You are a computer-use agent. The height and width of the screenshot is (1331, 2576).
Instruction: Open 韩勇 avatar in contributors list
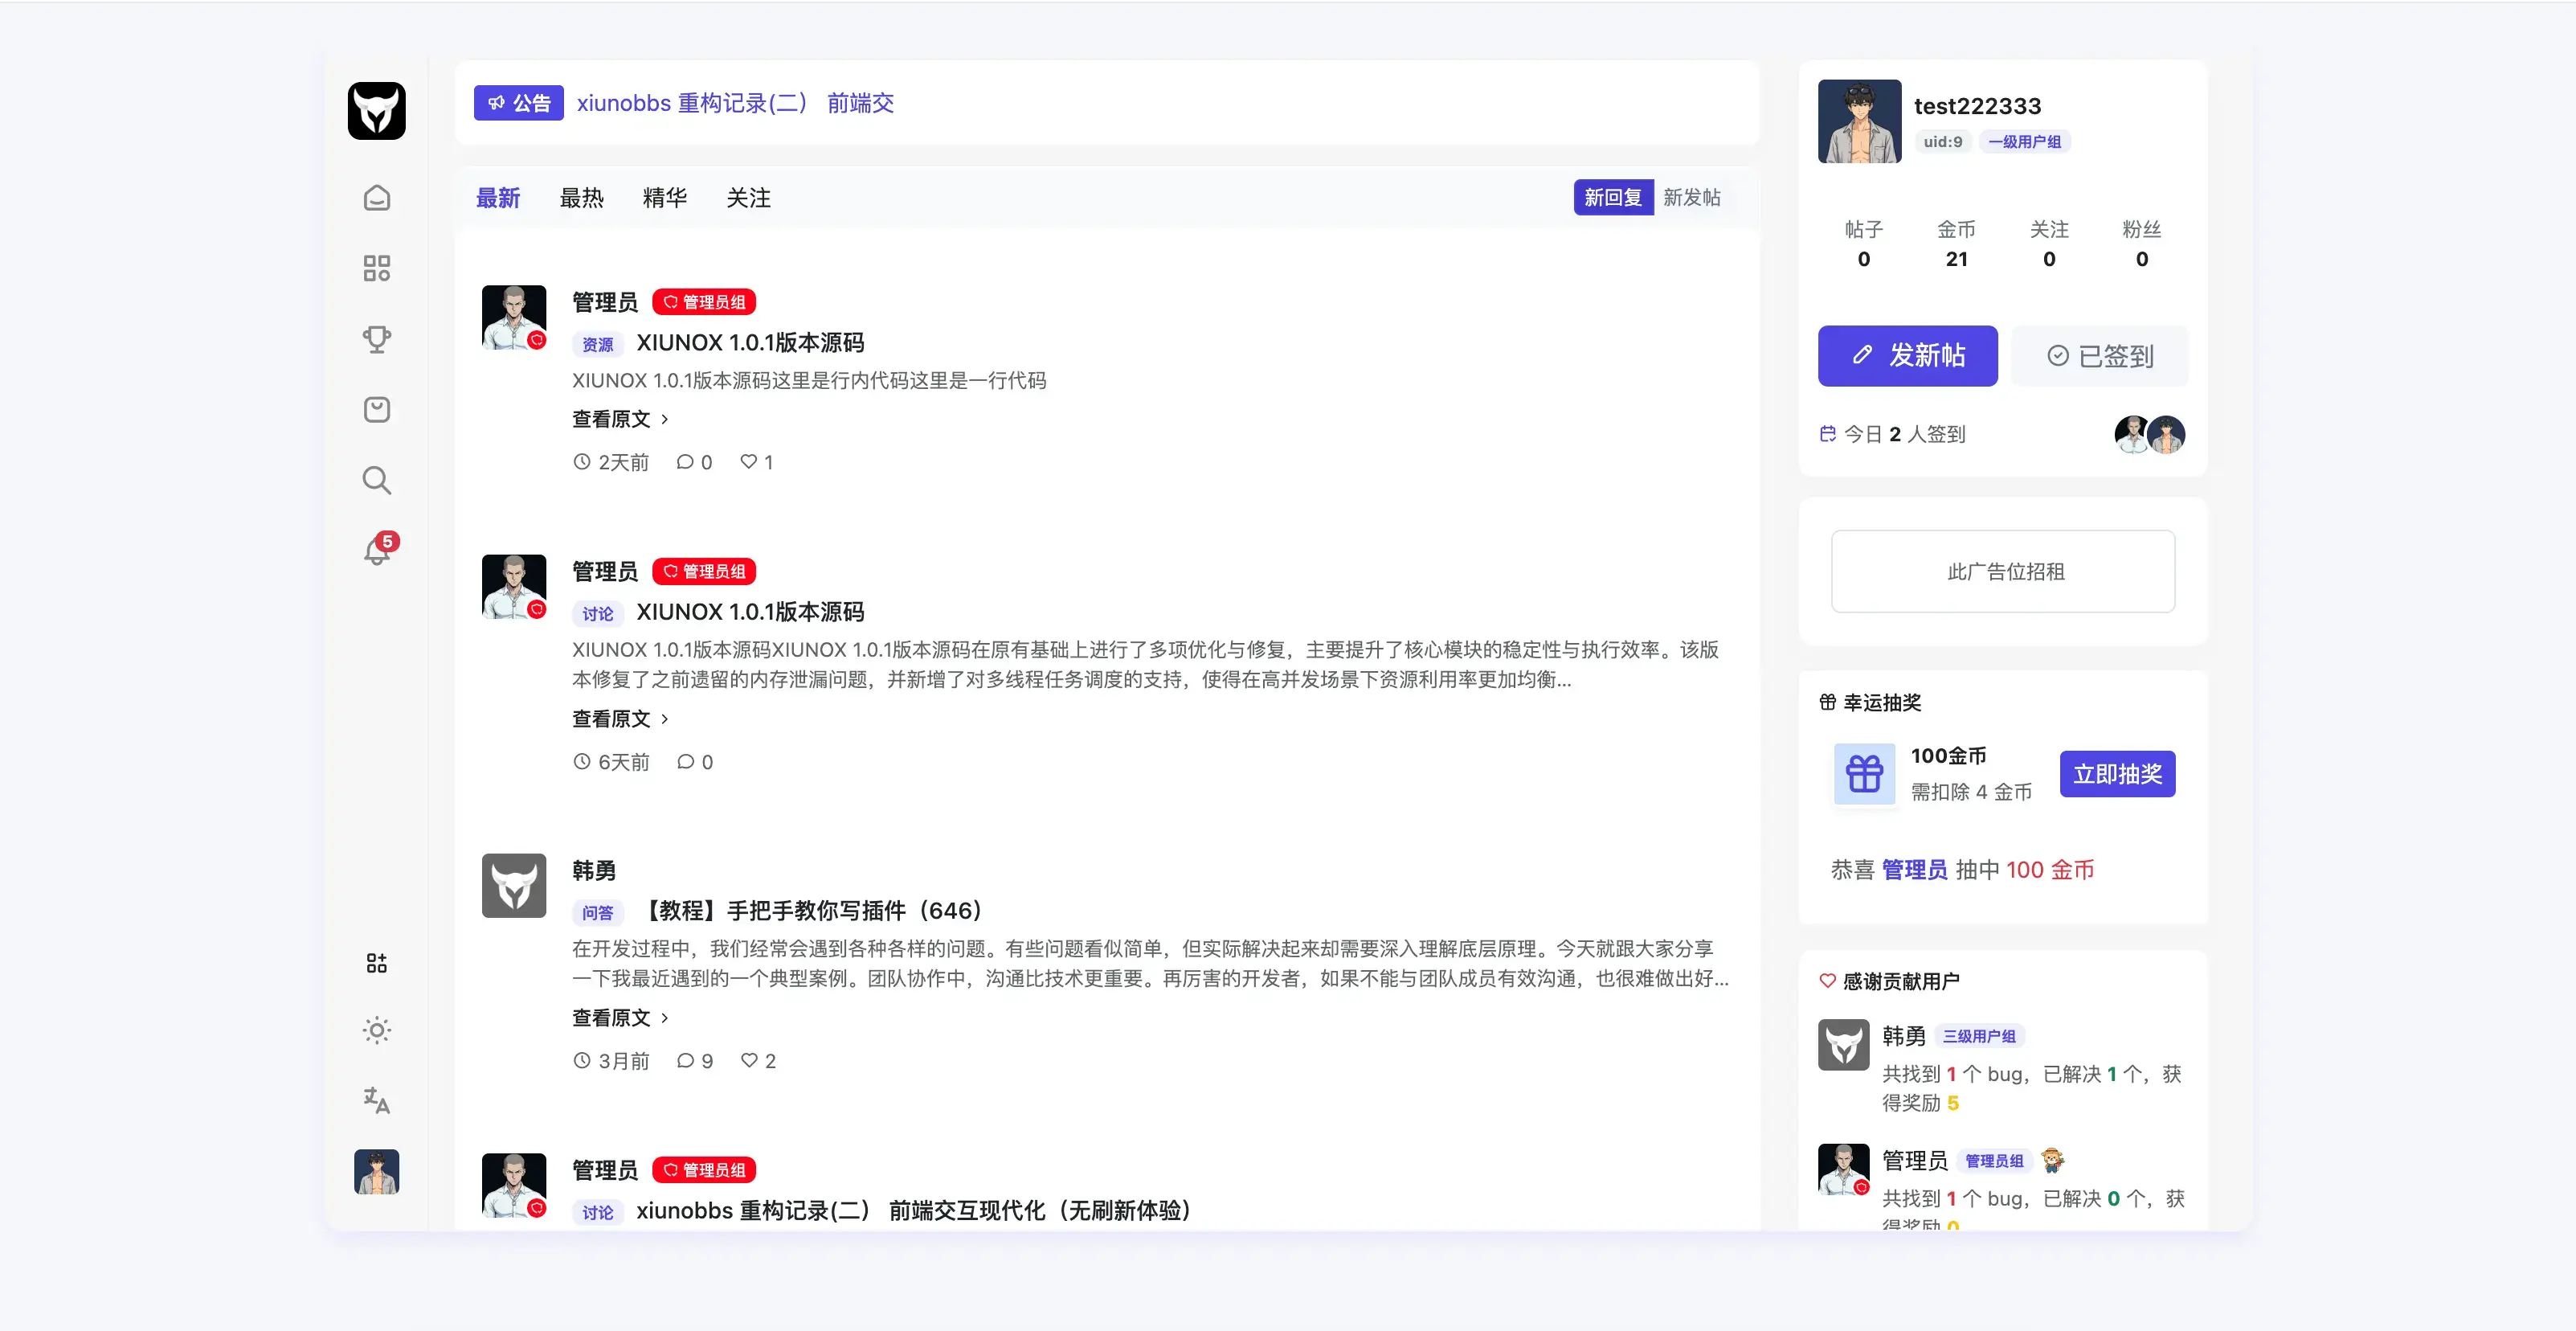point(1843,1045)
